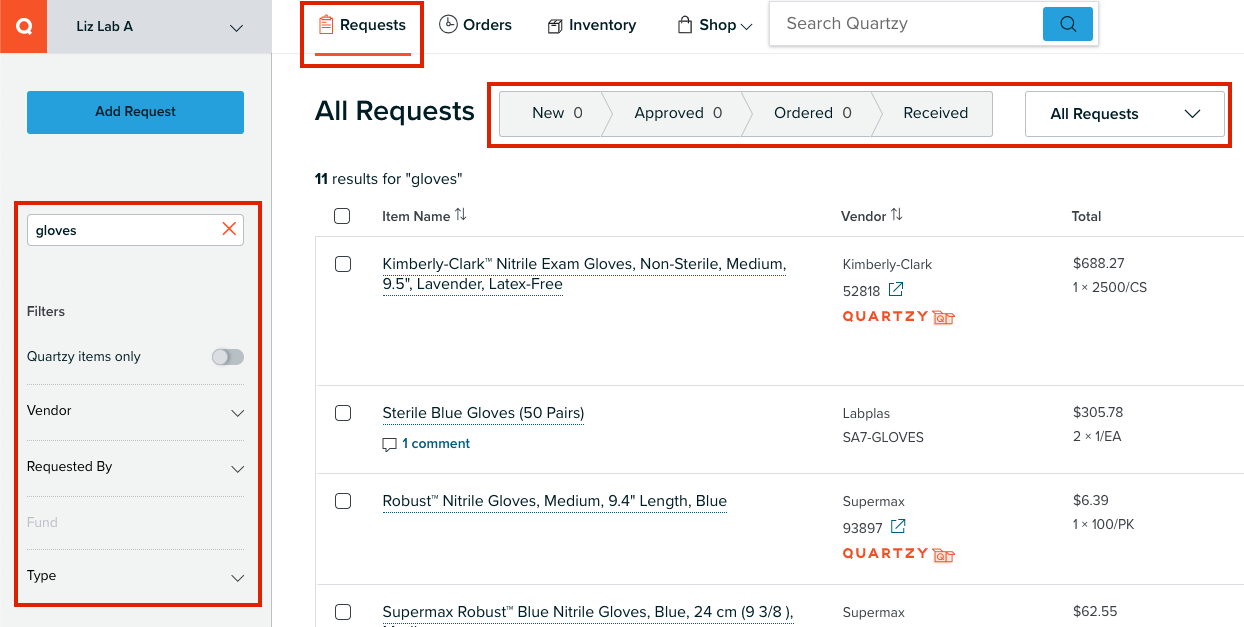Viewport: 1244px width, 627px height.
Task: Open external link icon next to 52818
Action: [896, 290]
